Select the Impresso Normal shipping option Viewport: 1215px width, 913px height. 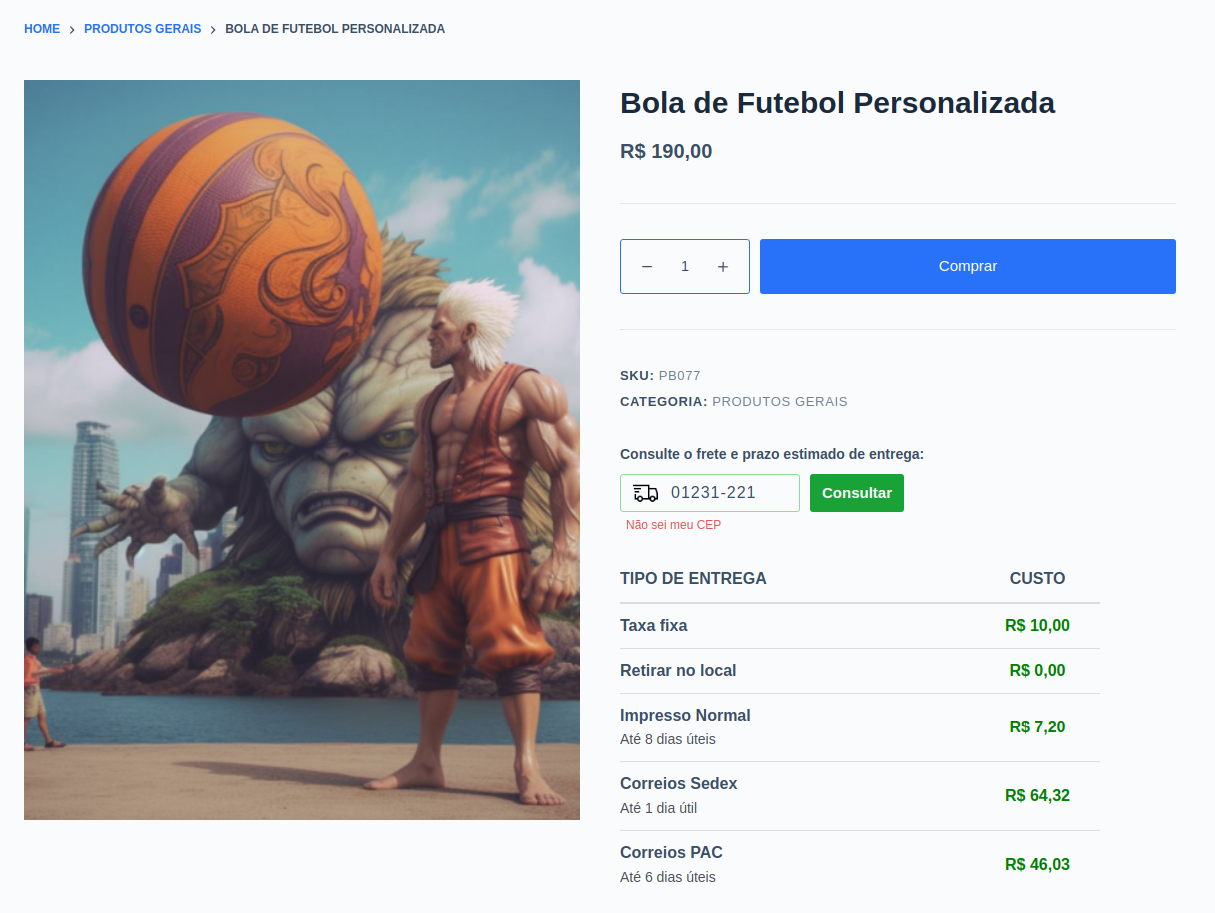tap(860, 727)
